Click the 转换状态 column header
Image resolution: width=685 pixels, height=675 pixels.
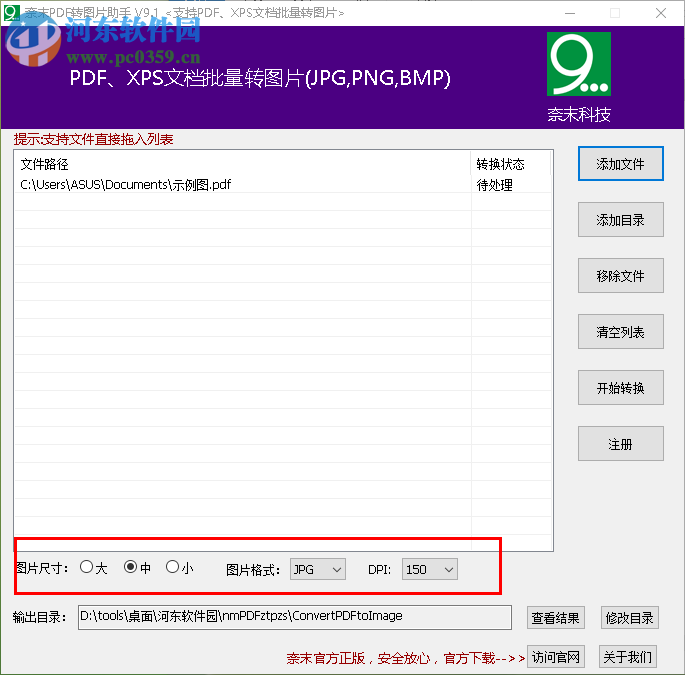click(510, 164)
